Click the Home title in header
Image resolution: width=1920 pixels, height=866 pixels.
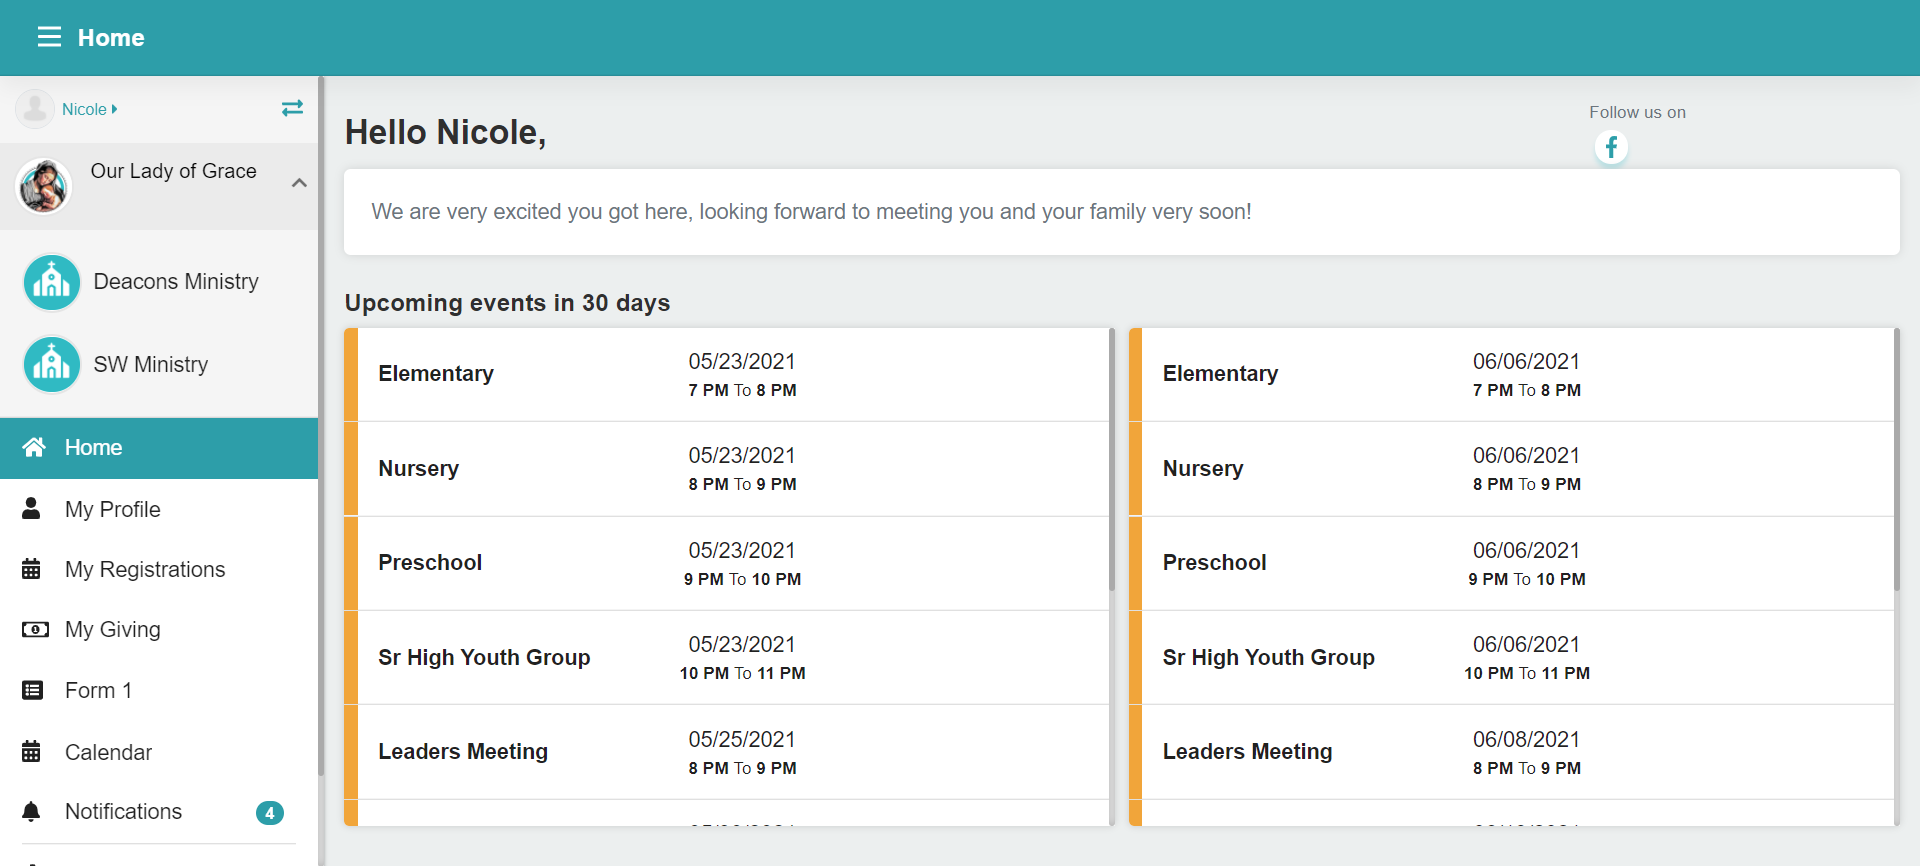111,38
